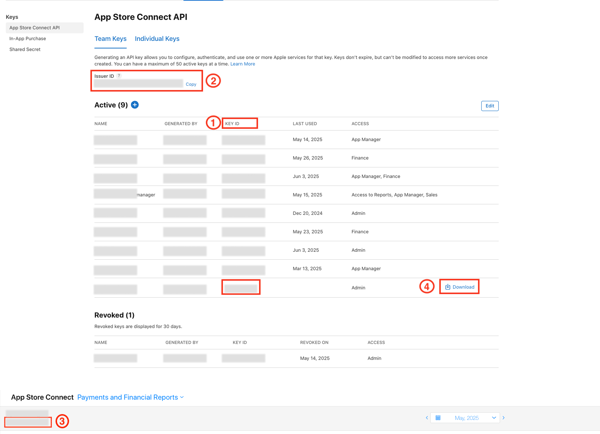Open In-App Purchase in the Keys sidebar
This screenshot has height=434, width=600.
tap(28, 39)
